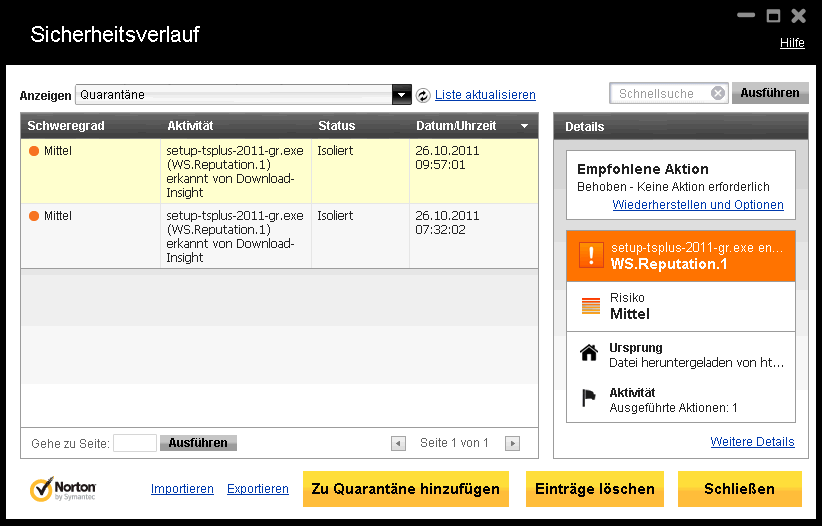Open Weitere Details link
The image size is (822, 526).
point(752,441)
